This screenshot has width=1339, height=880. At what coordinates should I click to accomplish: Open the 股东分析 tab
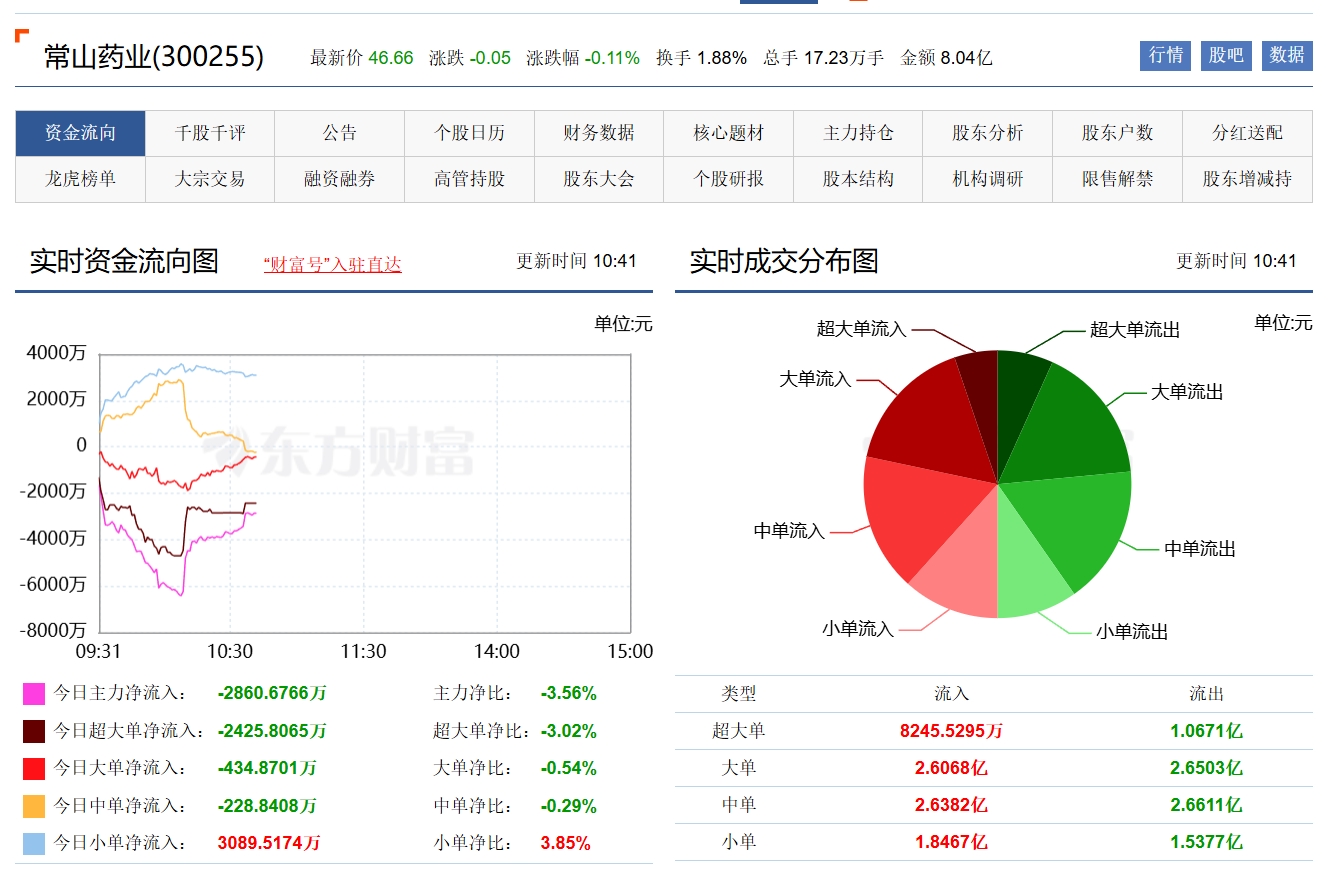pyautogui.click(x=988, y=133)
